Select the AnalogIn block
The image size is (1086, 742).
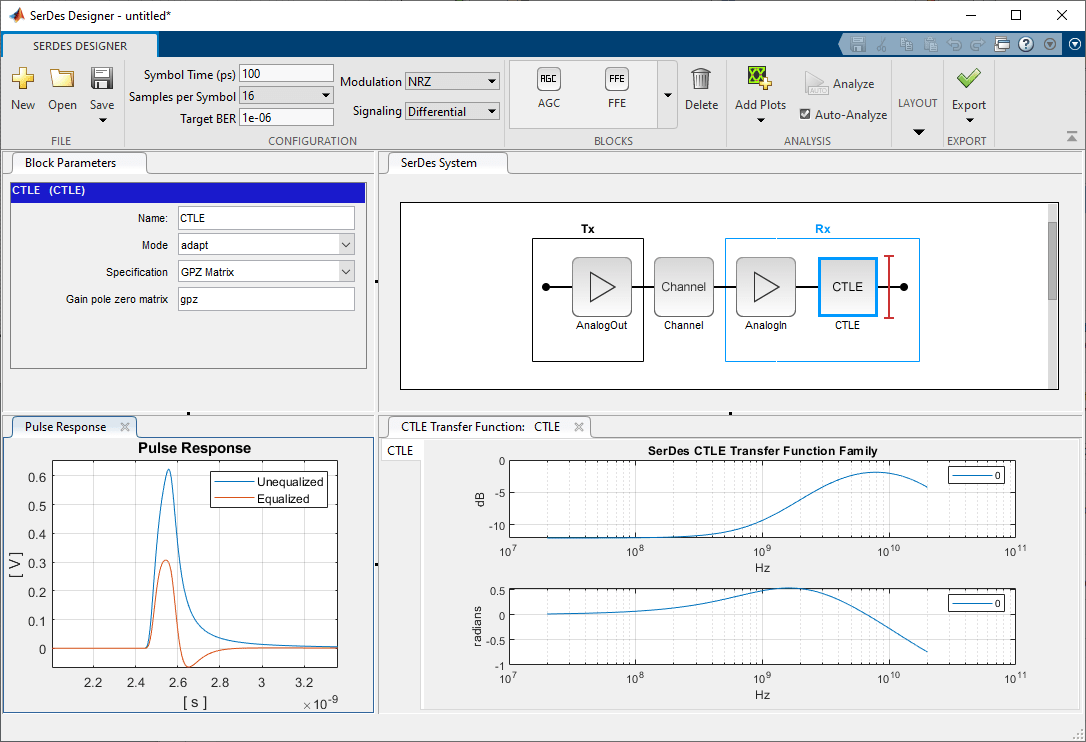point(765,287)
